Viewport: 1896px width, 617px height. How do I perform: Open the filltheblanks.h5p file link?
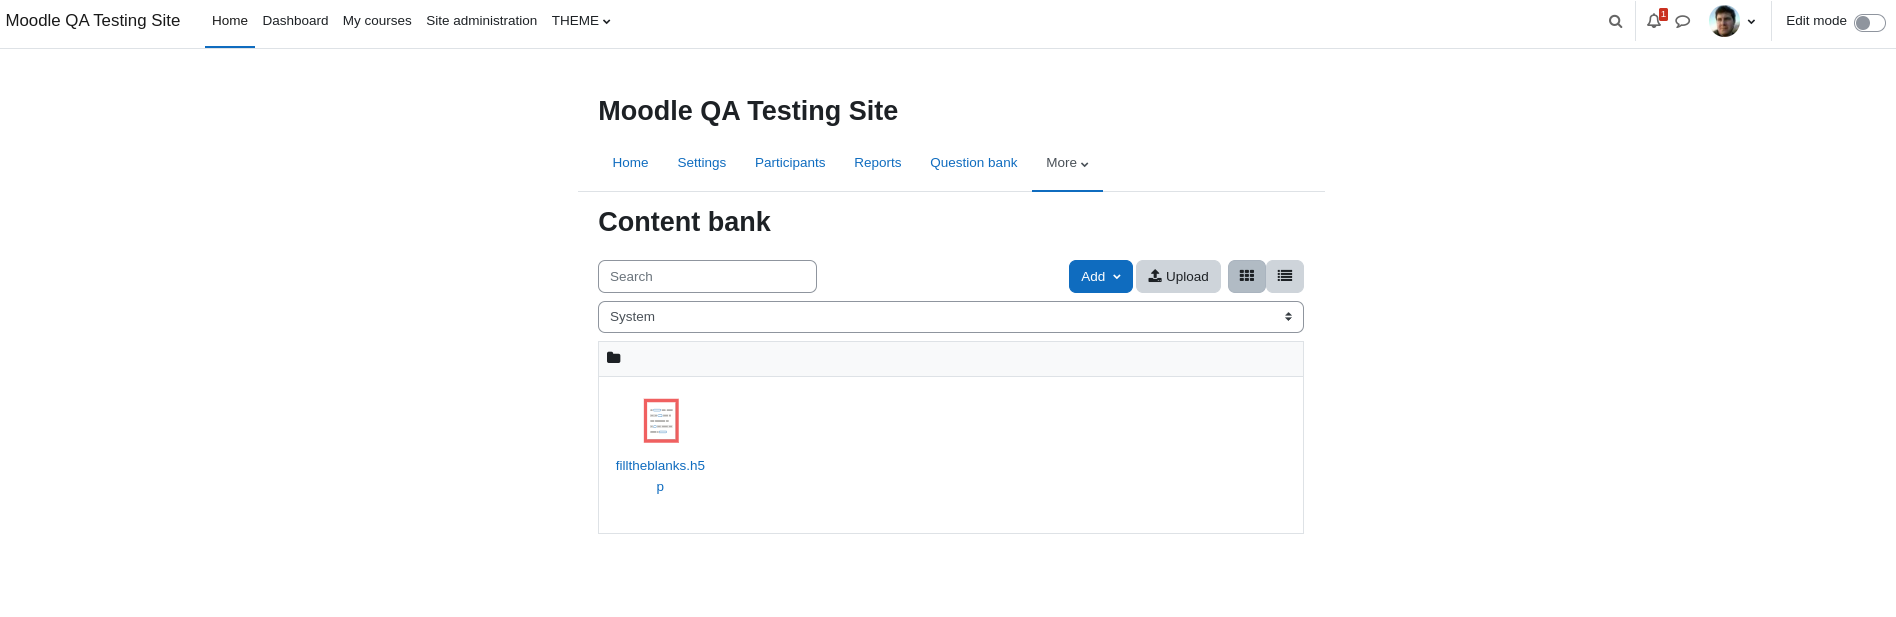[660, 476]
